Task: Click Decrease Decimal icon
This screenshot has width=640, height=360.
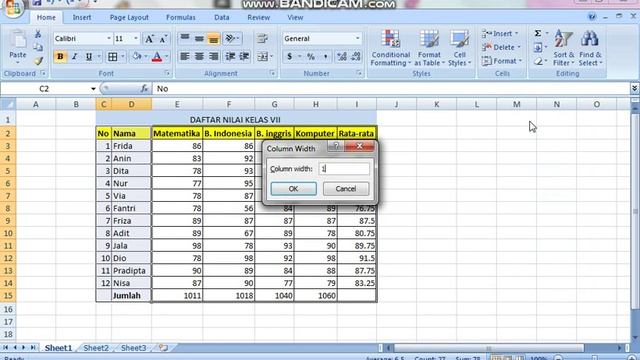Action: tap(356, 56)
